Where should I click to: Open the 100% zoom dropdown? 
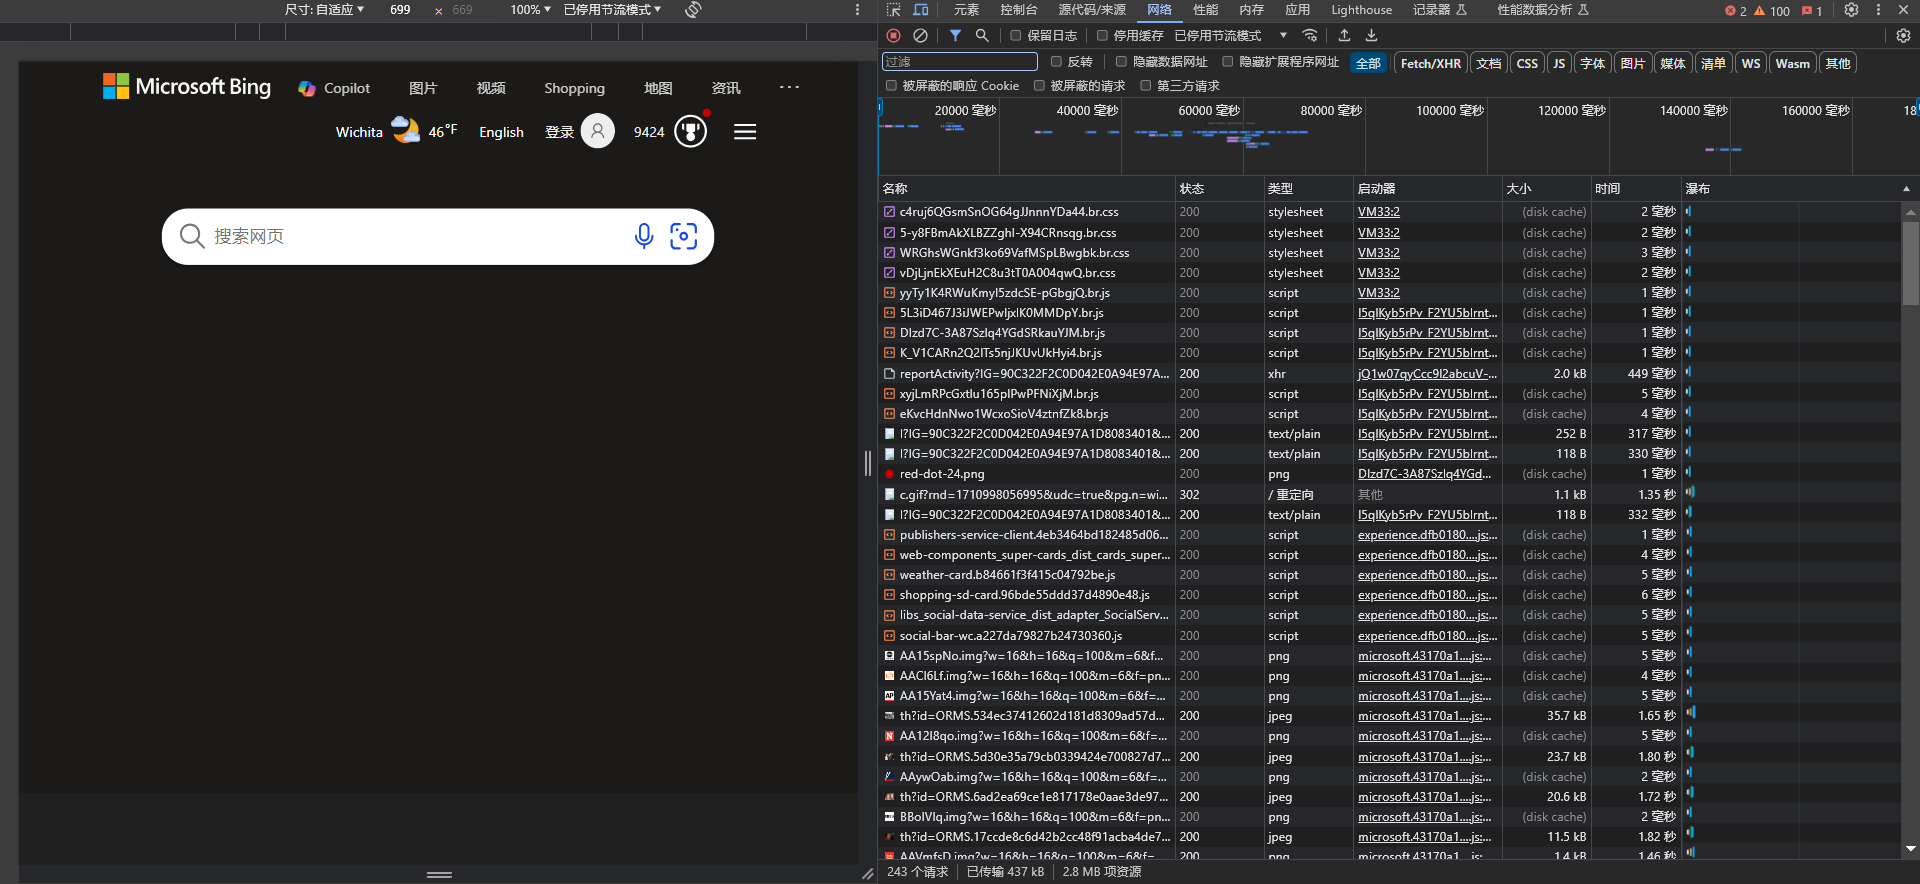(x=530, y=10)
